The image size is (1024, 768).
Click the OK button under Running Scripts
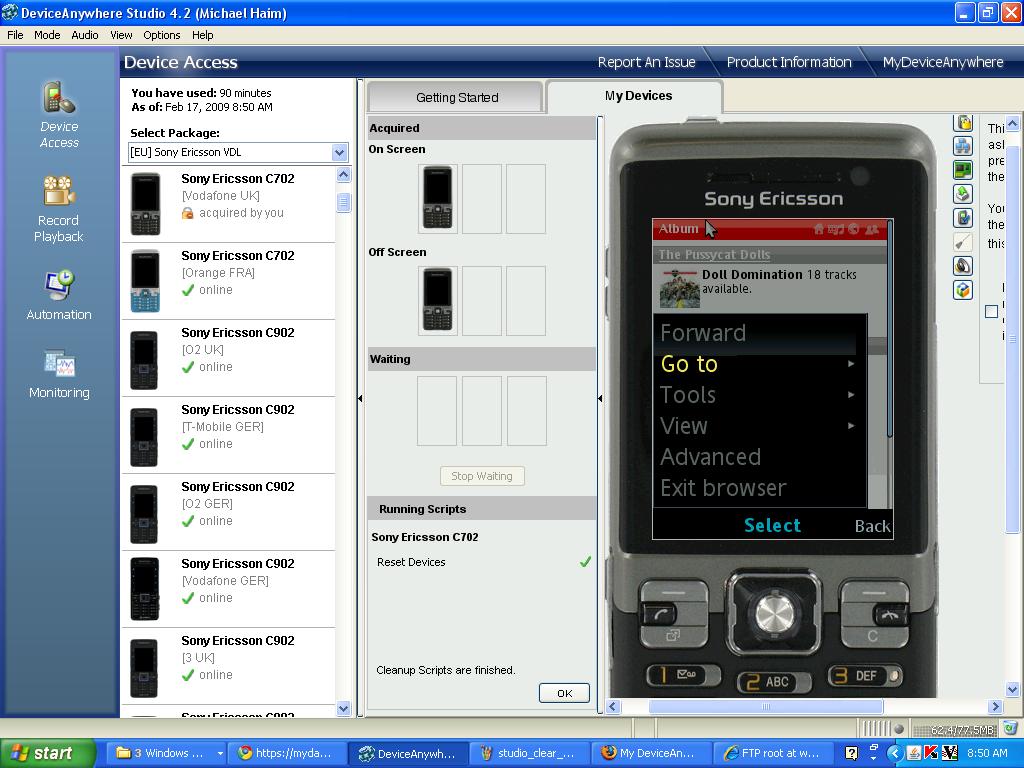[564, 693]
